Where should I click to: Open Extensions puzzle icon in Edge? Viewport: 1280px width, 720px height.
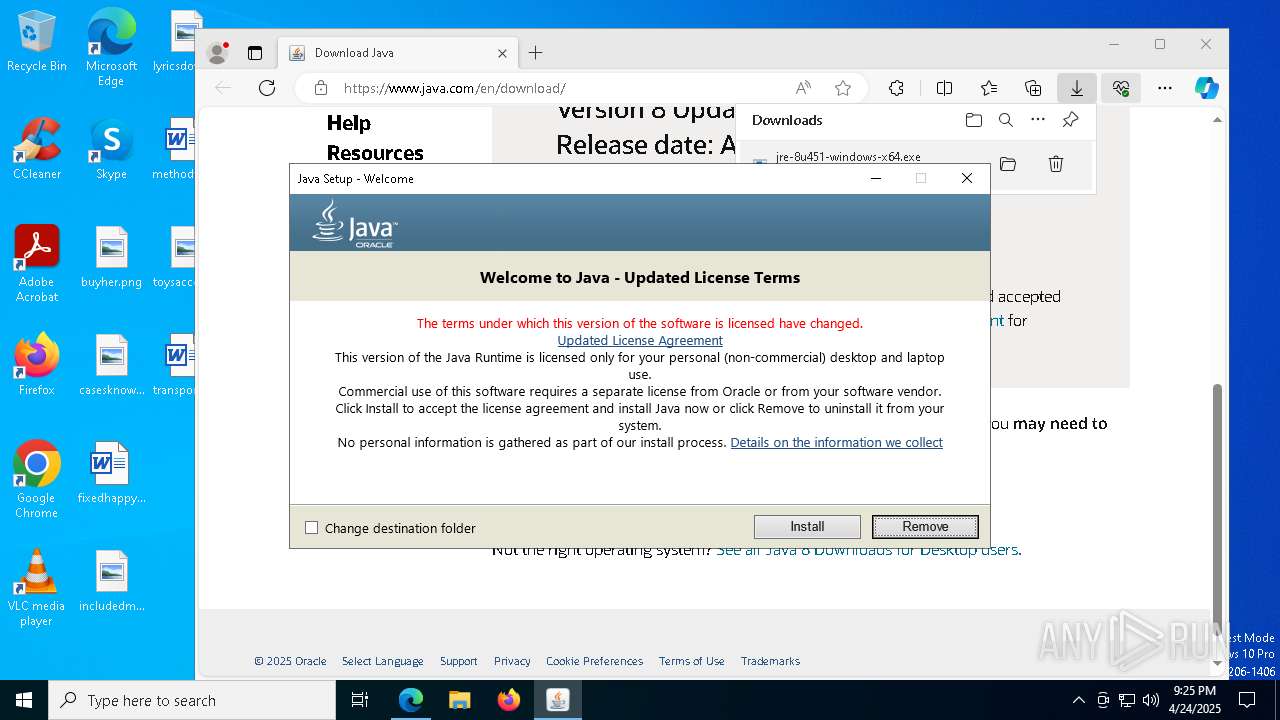(x=896, y=88)
